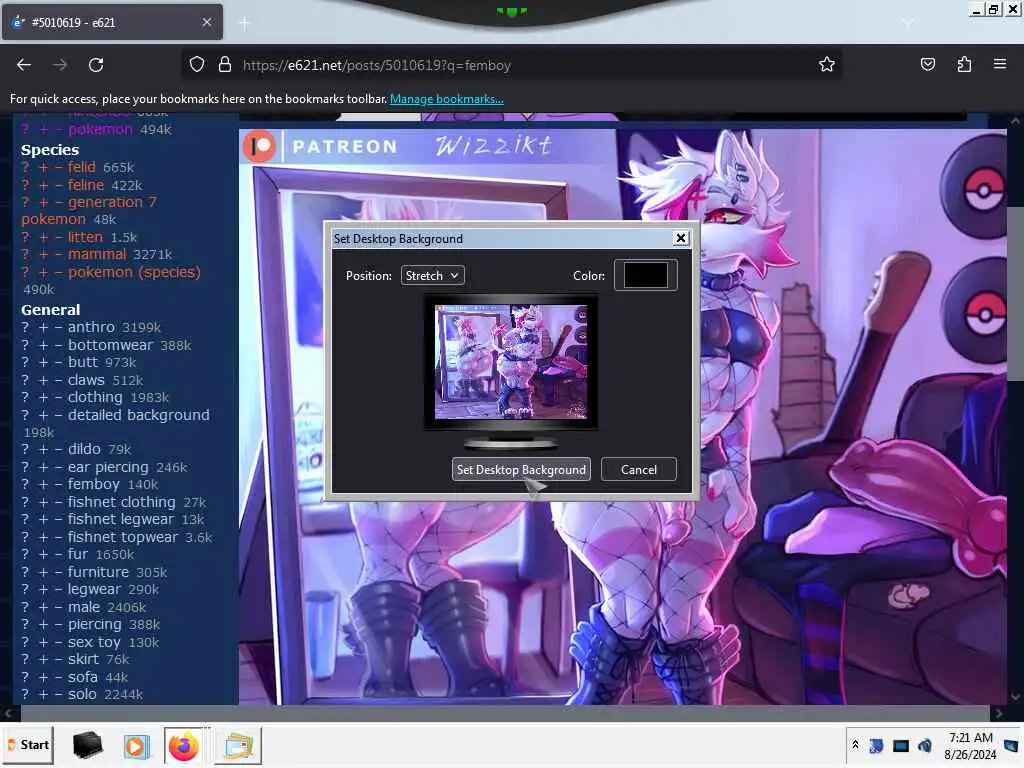Click the Patreon logo in artwork banner
The width and height of the screenshot is (1024, 768).
point(260,146)
